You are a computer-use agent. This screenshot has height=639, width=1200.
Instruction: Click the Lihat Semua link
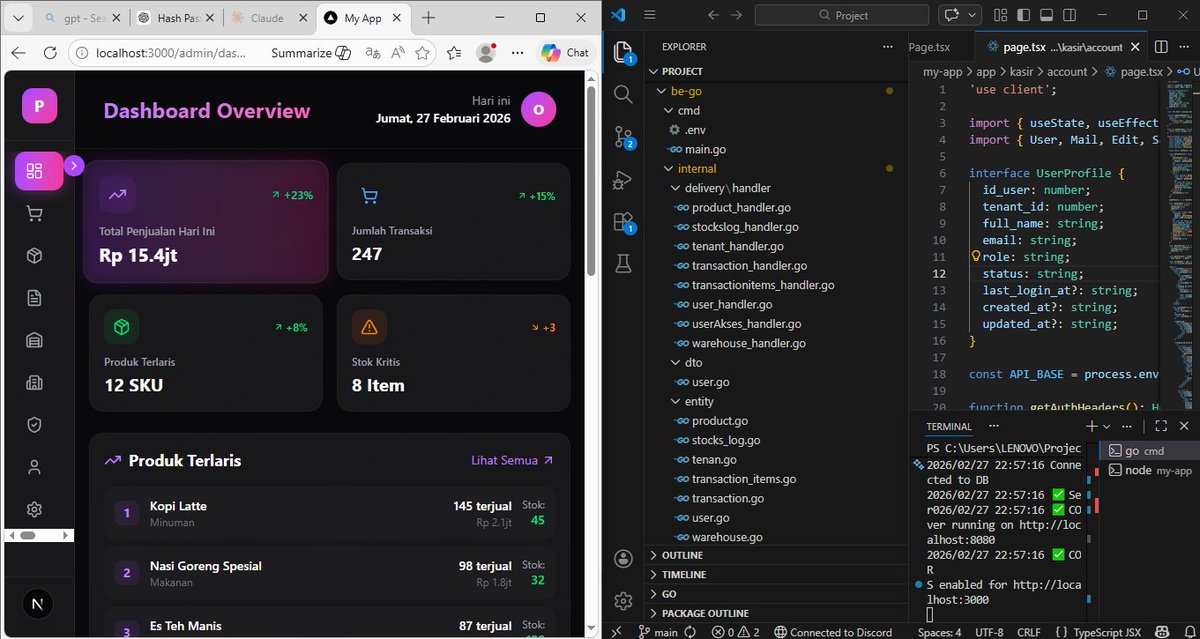point(512,461)
